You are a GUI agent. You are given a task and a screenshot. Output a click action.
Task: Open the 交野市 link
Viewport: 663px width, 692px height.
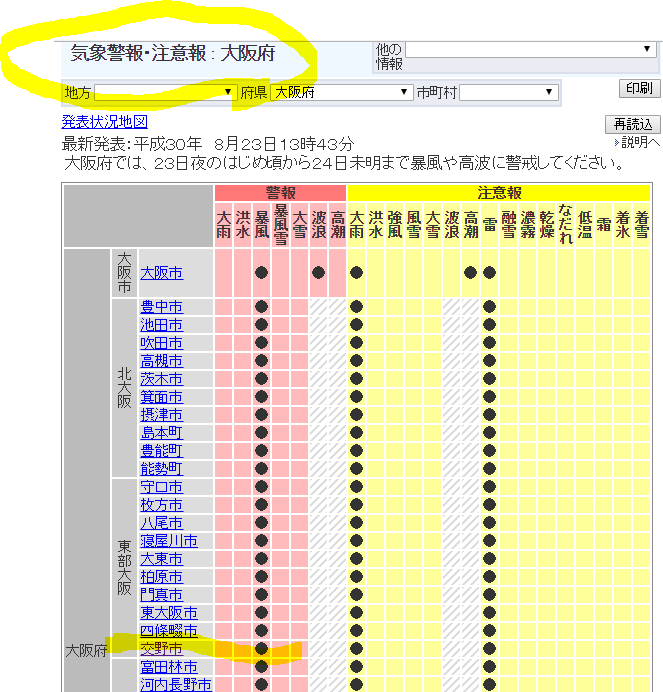click(161, 649)
